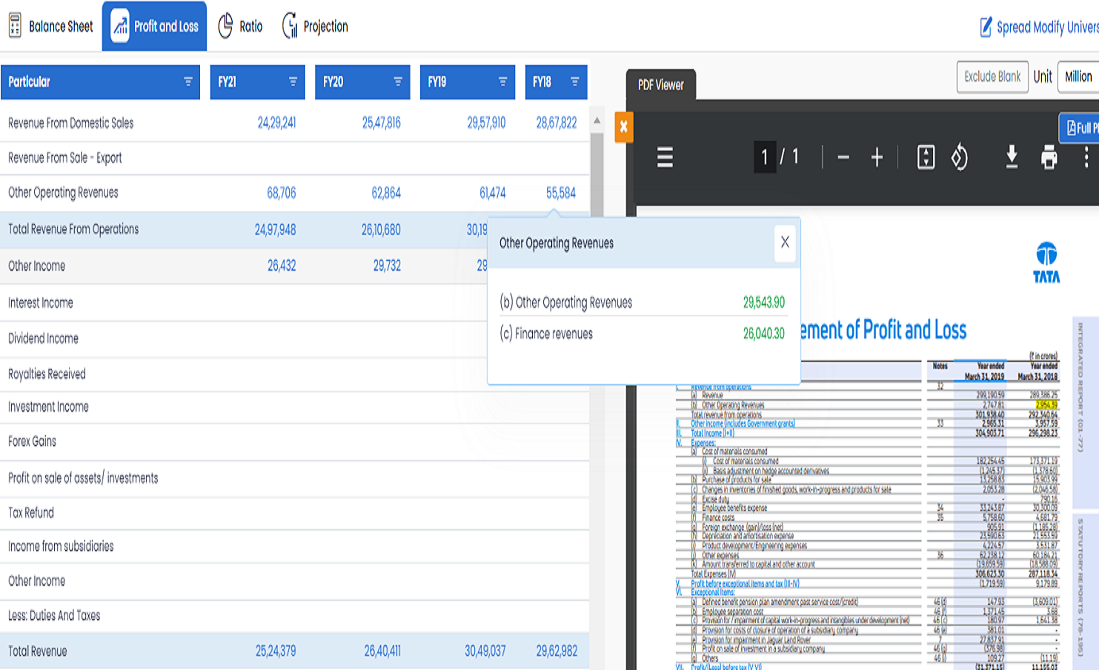Close the PDF panel with orange X

[623, 127]
